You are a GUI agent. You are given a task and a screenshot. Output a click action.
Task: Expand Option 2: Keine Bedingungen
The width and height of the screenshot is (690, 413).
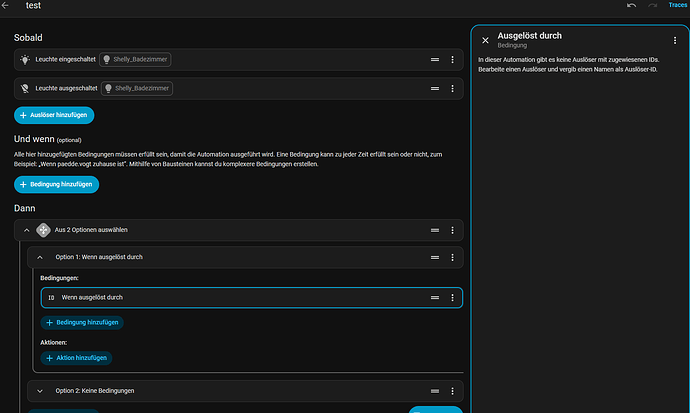pyautogui.click(x=40, y=391)
